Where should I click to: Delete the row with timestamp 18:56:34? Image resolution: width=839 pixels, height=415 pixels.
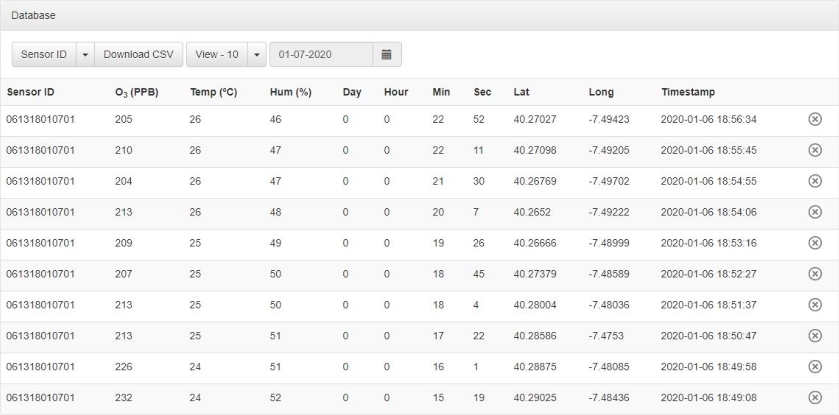tap(814, 119)
